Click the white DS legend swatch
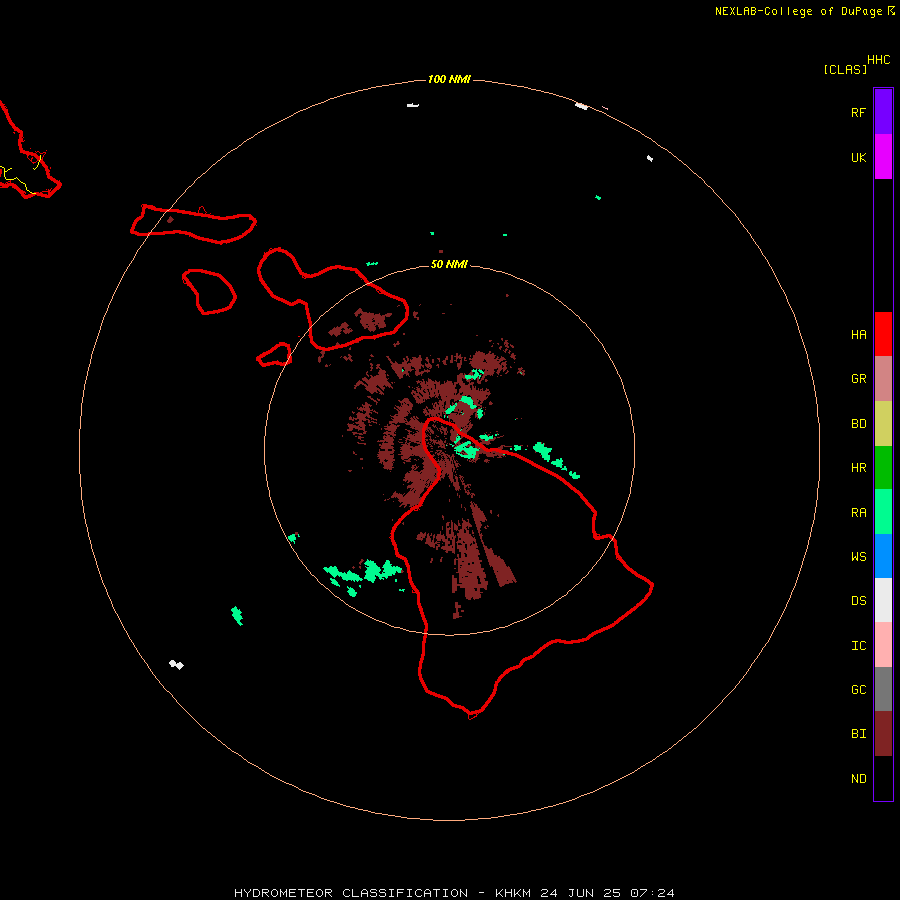900x900 pixels. point(883,600)
